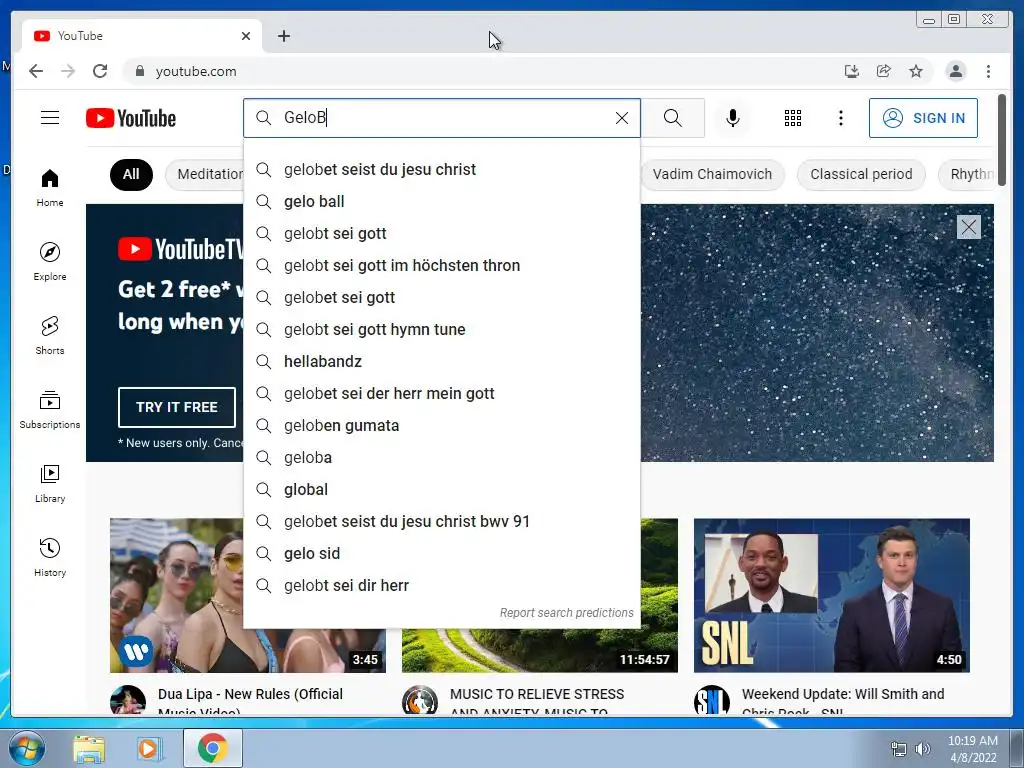The image size is (1024, 768).
Task: Open Windows Media Player from taskbar
Action: (150, 749)
